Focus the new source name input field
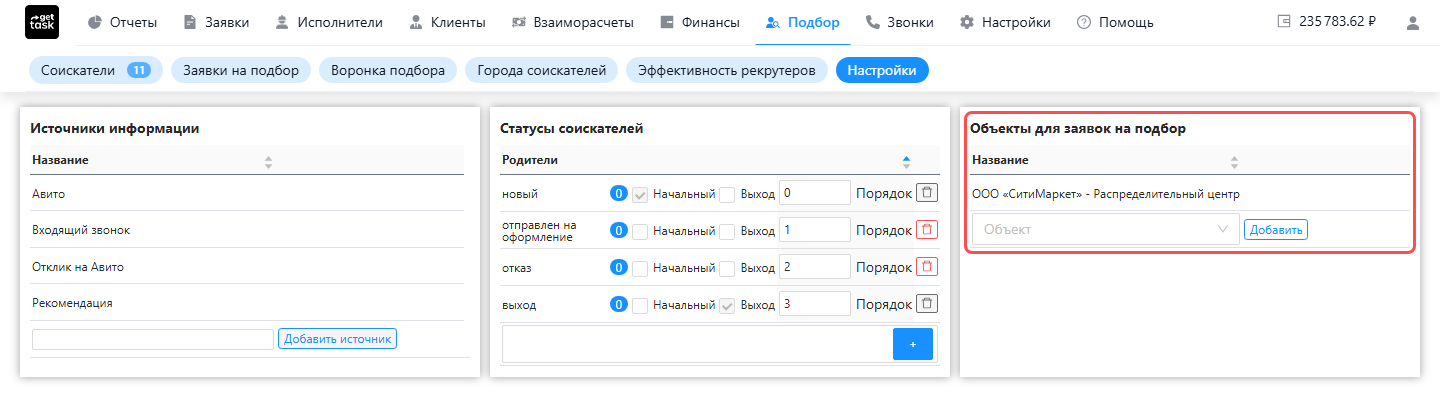This screenshot has height=400, width=1440. [x=153, y=339]
